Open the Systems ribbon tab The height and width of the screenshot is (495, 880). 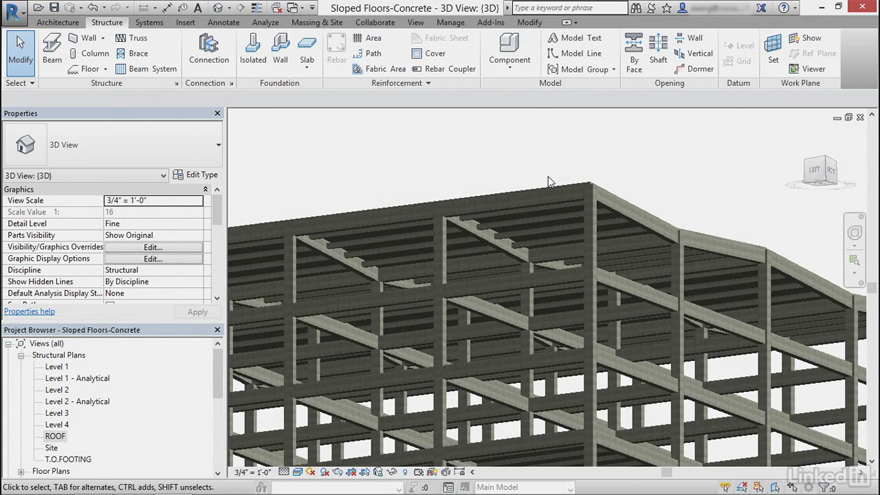point(149,22)
